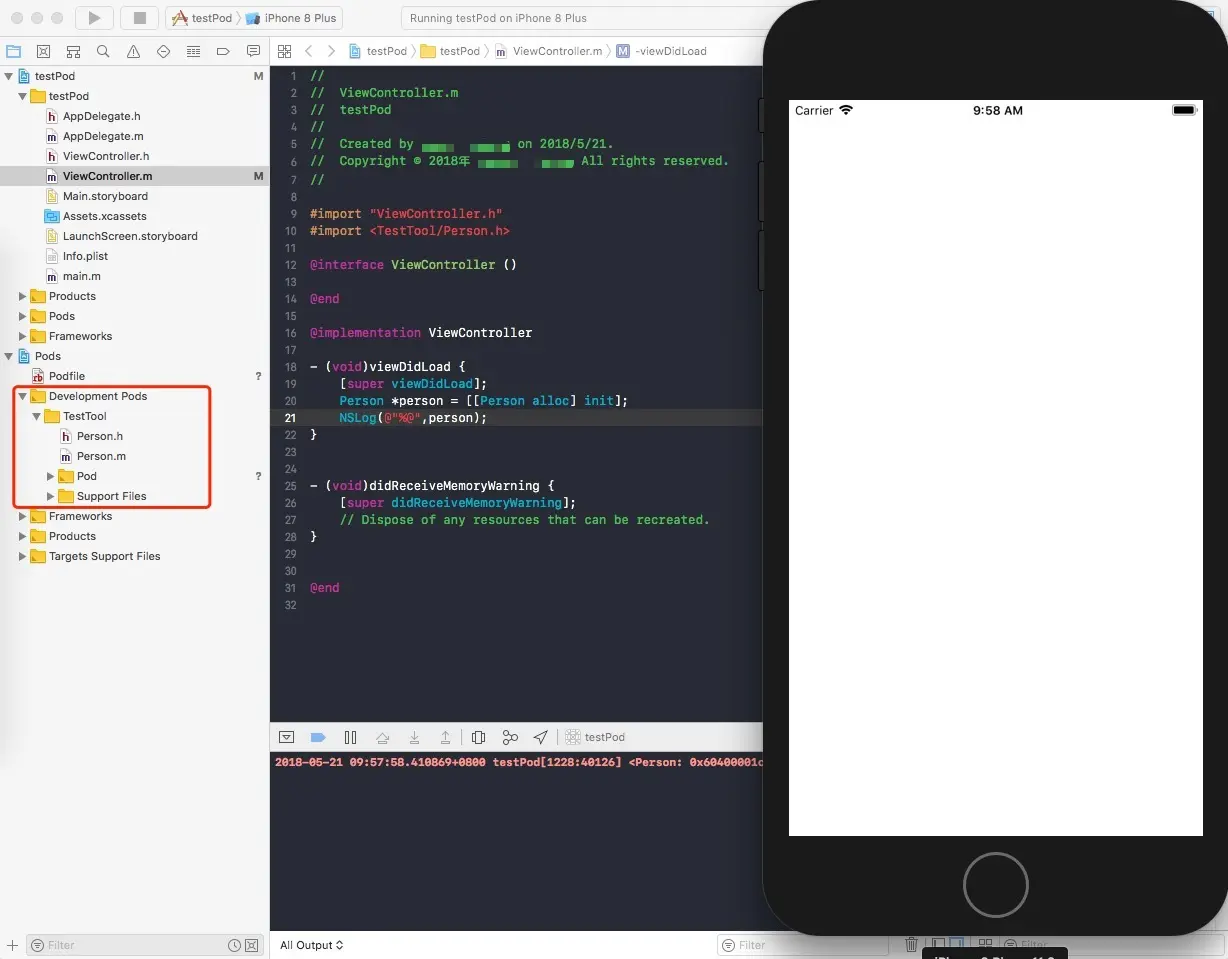Select Person.h in TestTool
The image size is (1228, 959).
point(92,436)
